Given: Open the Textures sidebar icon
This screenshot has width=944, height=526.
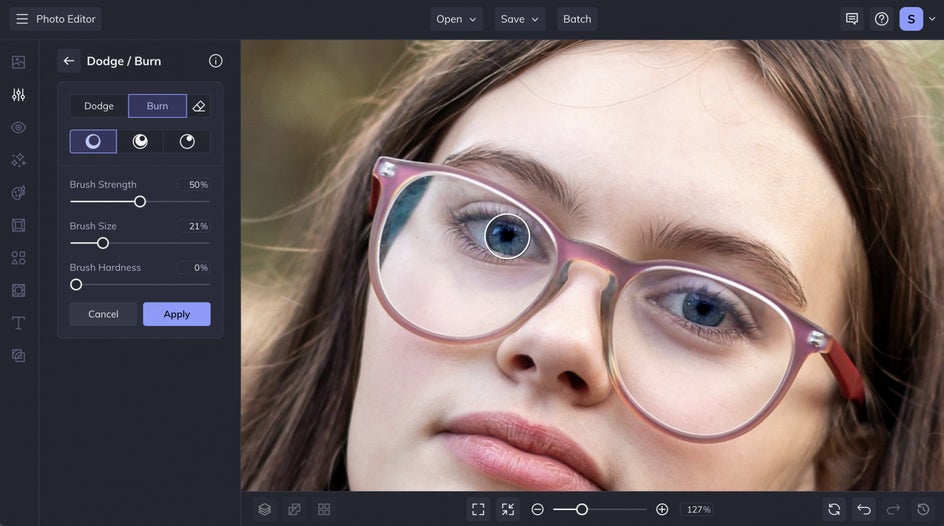Looking at the screenshot, I should (19, 291).
